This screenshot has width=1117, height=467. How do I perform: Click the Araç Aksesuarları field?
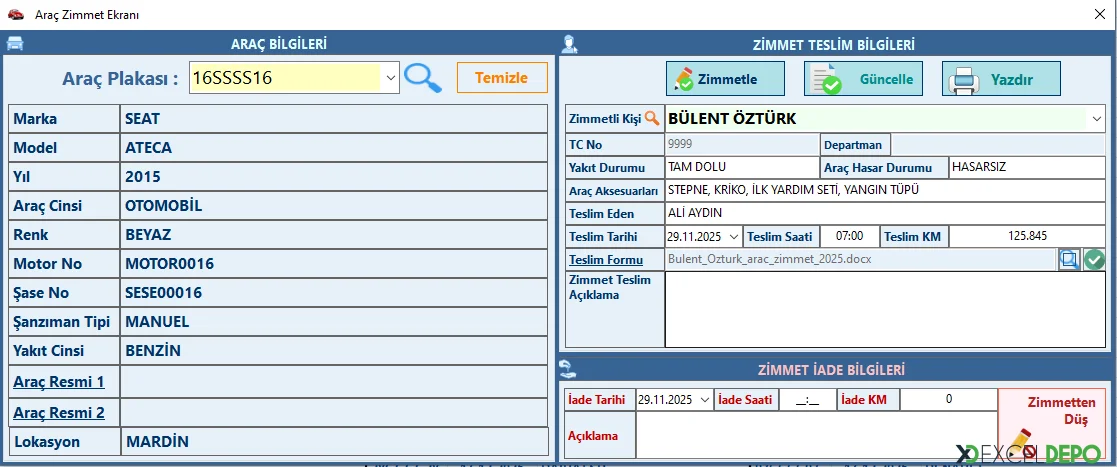(x=885, y=190)
